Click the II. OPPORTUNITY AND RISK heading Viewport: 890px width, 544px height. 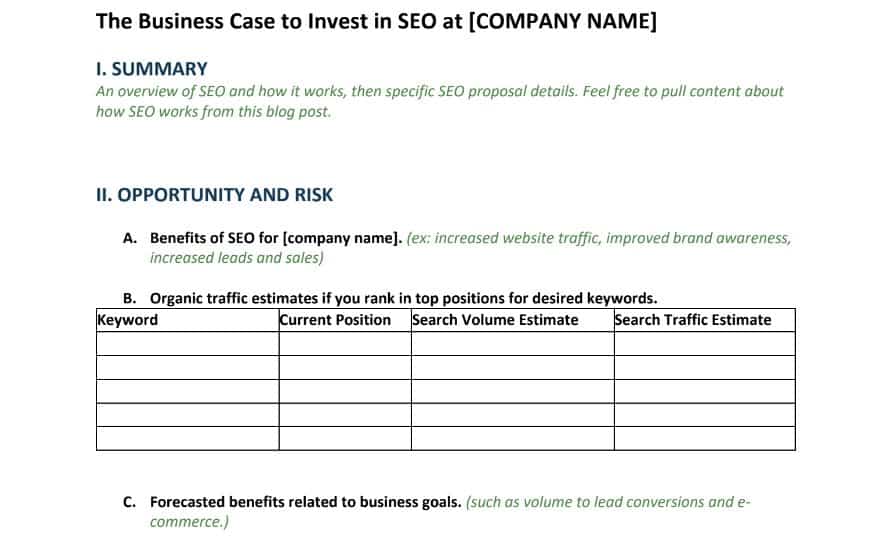tap(214, 195)
